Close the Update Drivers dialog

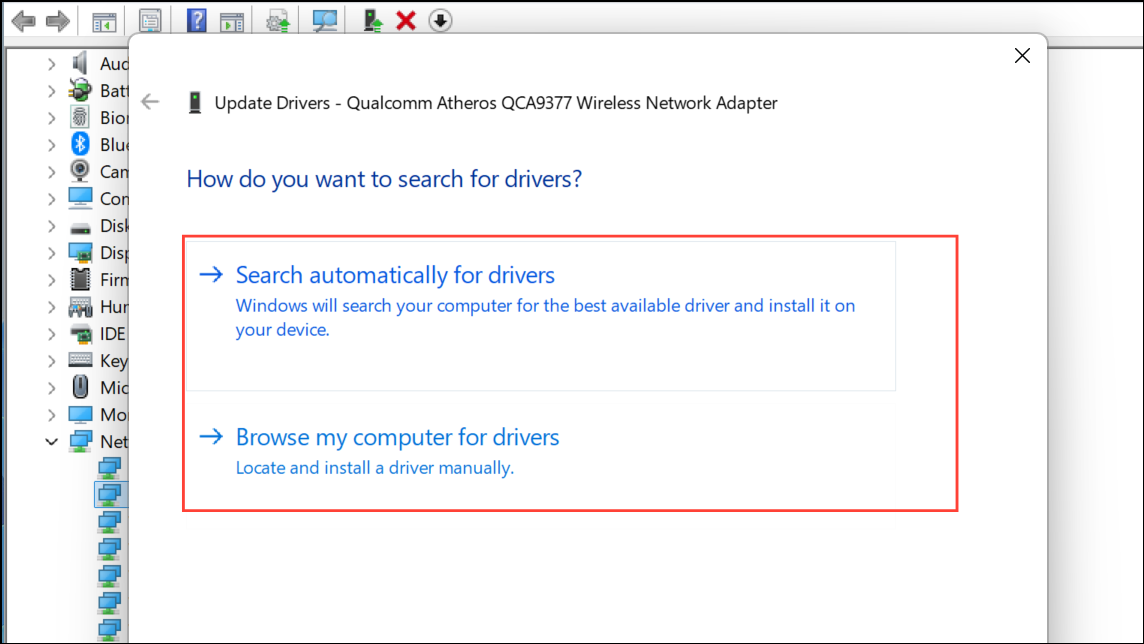(1022, 56)
